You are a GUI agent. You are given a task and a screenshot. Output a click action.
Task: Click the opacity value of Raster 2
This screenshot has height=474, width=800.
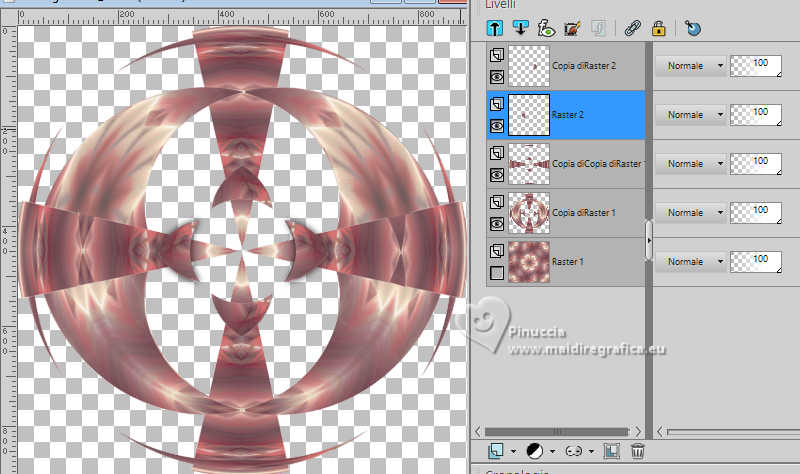pos(756,115)
